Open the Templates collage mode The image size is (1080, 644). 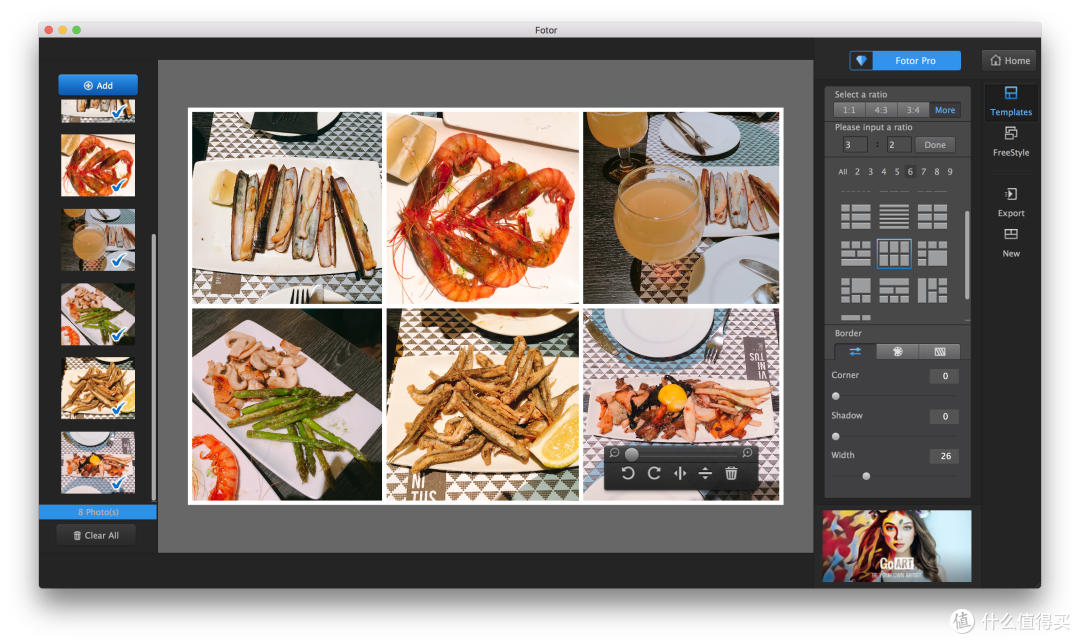click(1011, 101)
